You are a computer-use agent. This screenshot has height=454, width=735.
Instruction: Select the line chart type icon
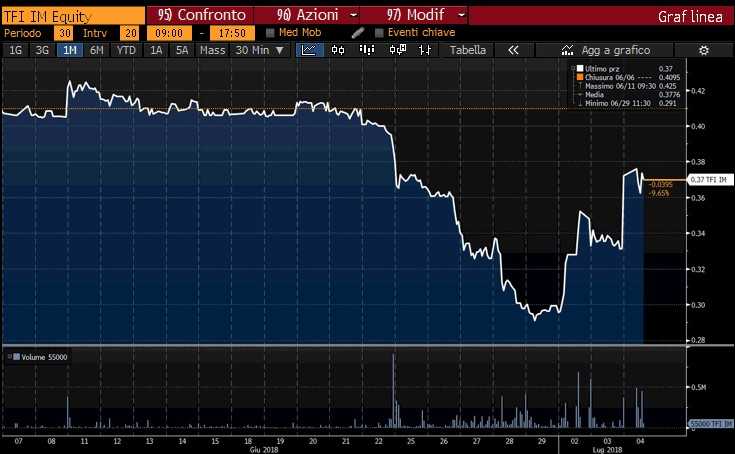click(x=309, y=50)
